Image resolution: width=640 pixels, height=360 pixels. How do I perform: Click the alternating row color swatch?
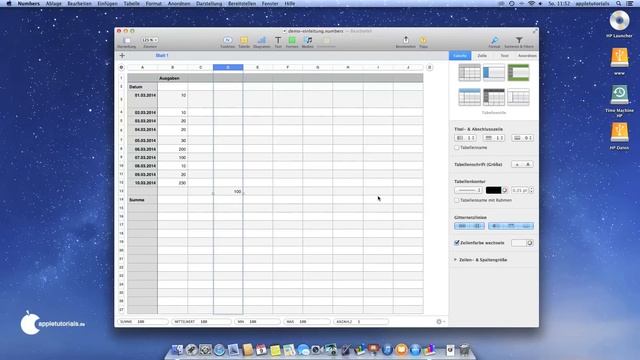(x=519, y=243)
